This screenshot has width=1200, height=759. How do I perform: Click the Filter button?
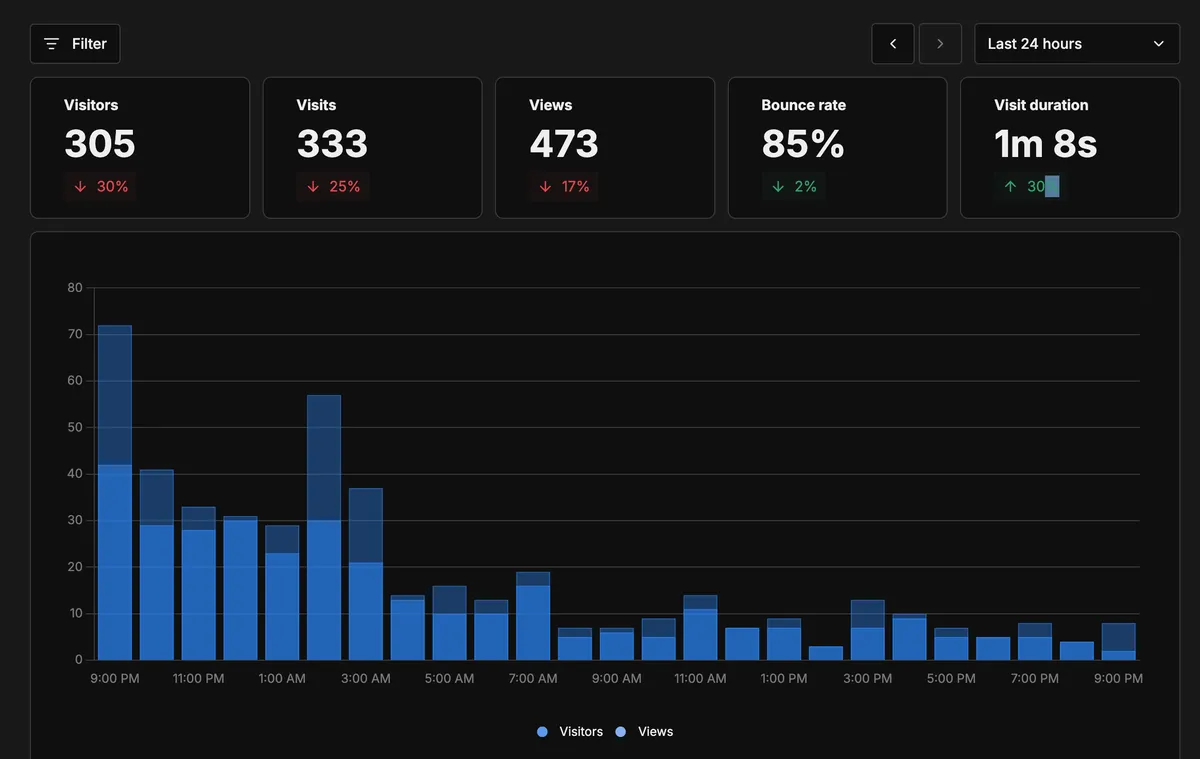point(75,43)
